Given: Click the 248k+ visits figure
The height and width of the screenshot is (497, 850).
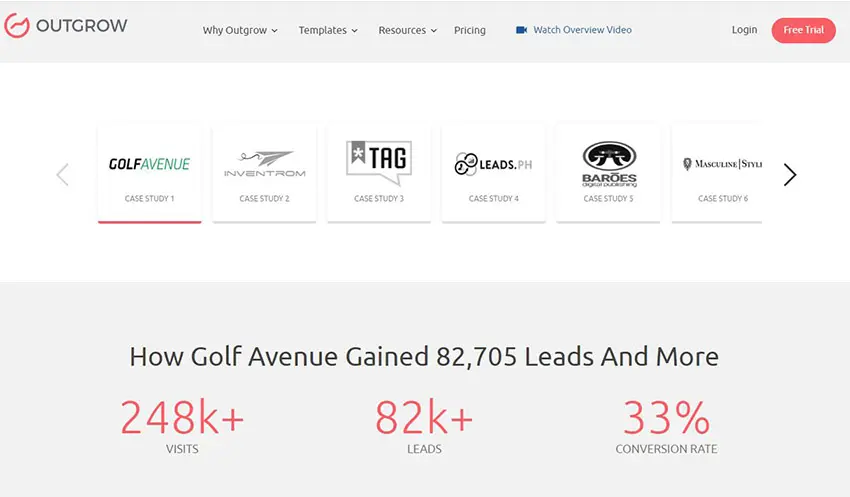Looking at the screenshot, I should 182,417.
